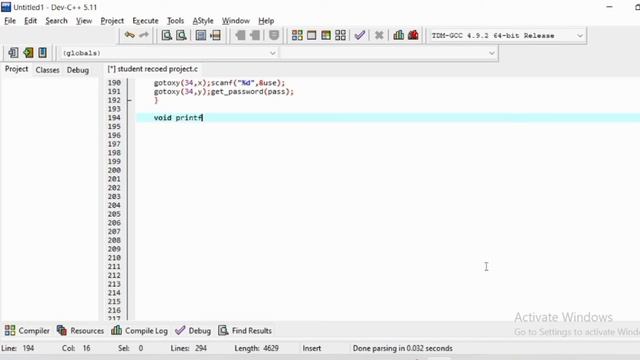Viewport: 640px width, 360px height.
Task: Click the Compile toolbar icon
Action: (297, 36)
